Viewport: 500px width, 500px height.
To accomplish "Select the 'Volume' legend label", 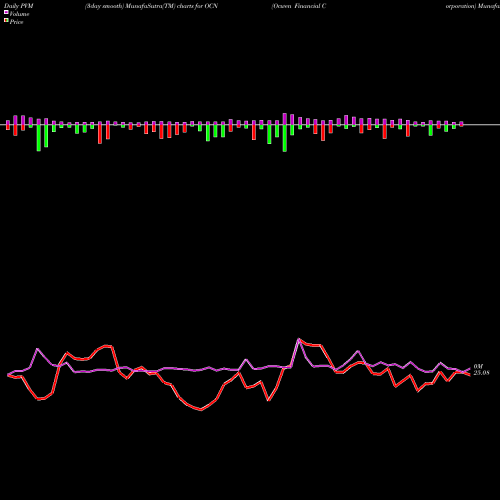I will click(x=19, y=14).
